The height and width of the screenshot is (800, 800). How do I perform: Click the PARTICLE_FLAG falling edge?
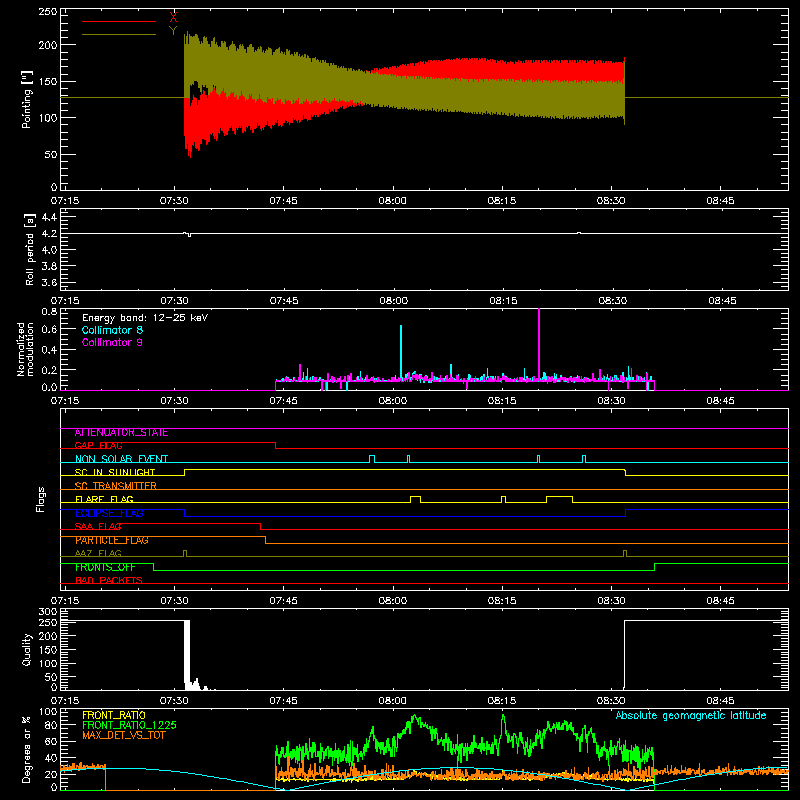tap(265, 540)
